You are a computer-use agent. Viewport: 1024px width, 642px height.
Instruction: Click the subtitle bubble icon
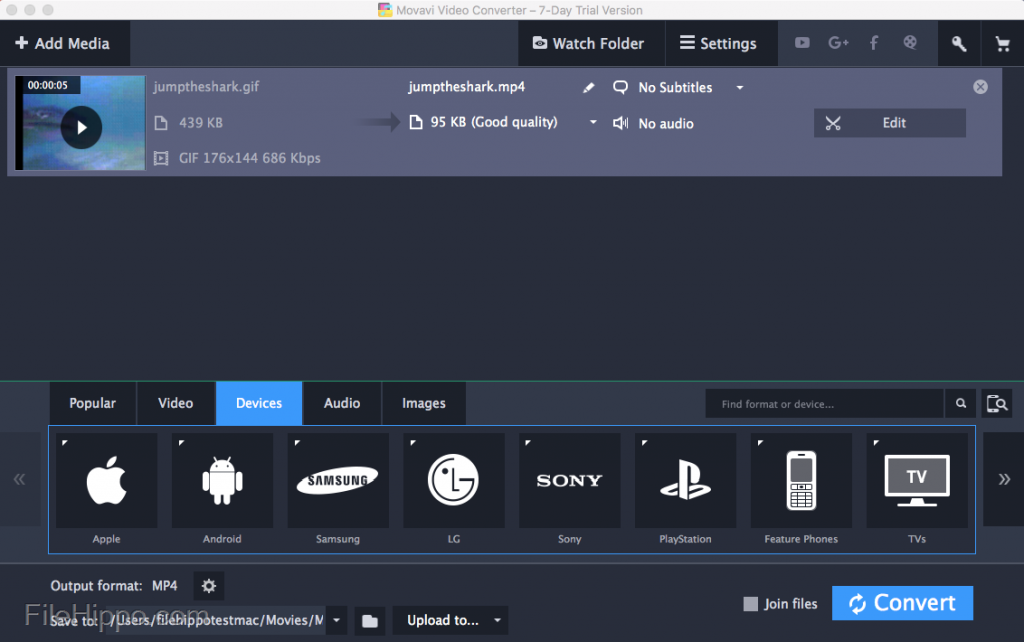tap(620, 87)
